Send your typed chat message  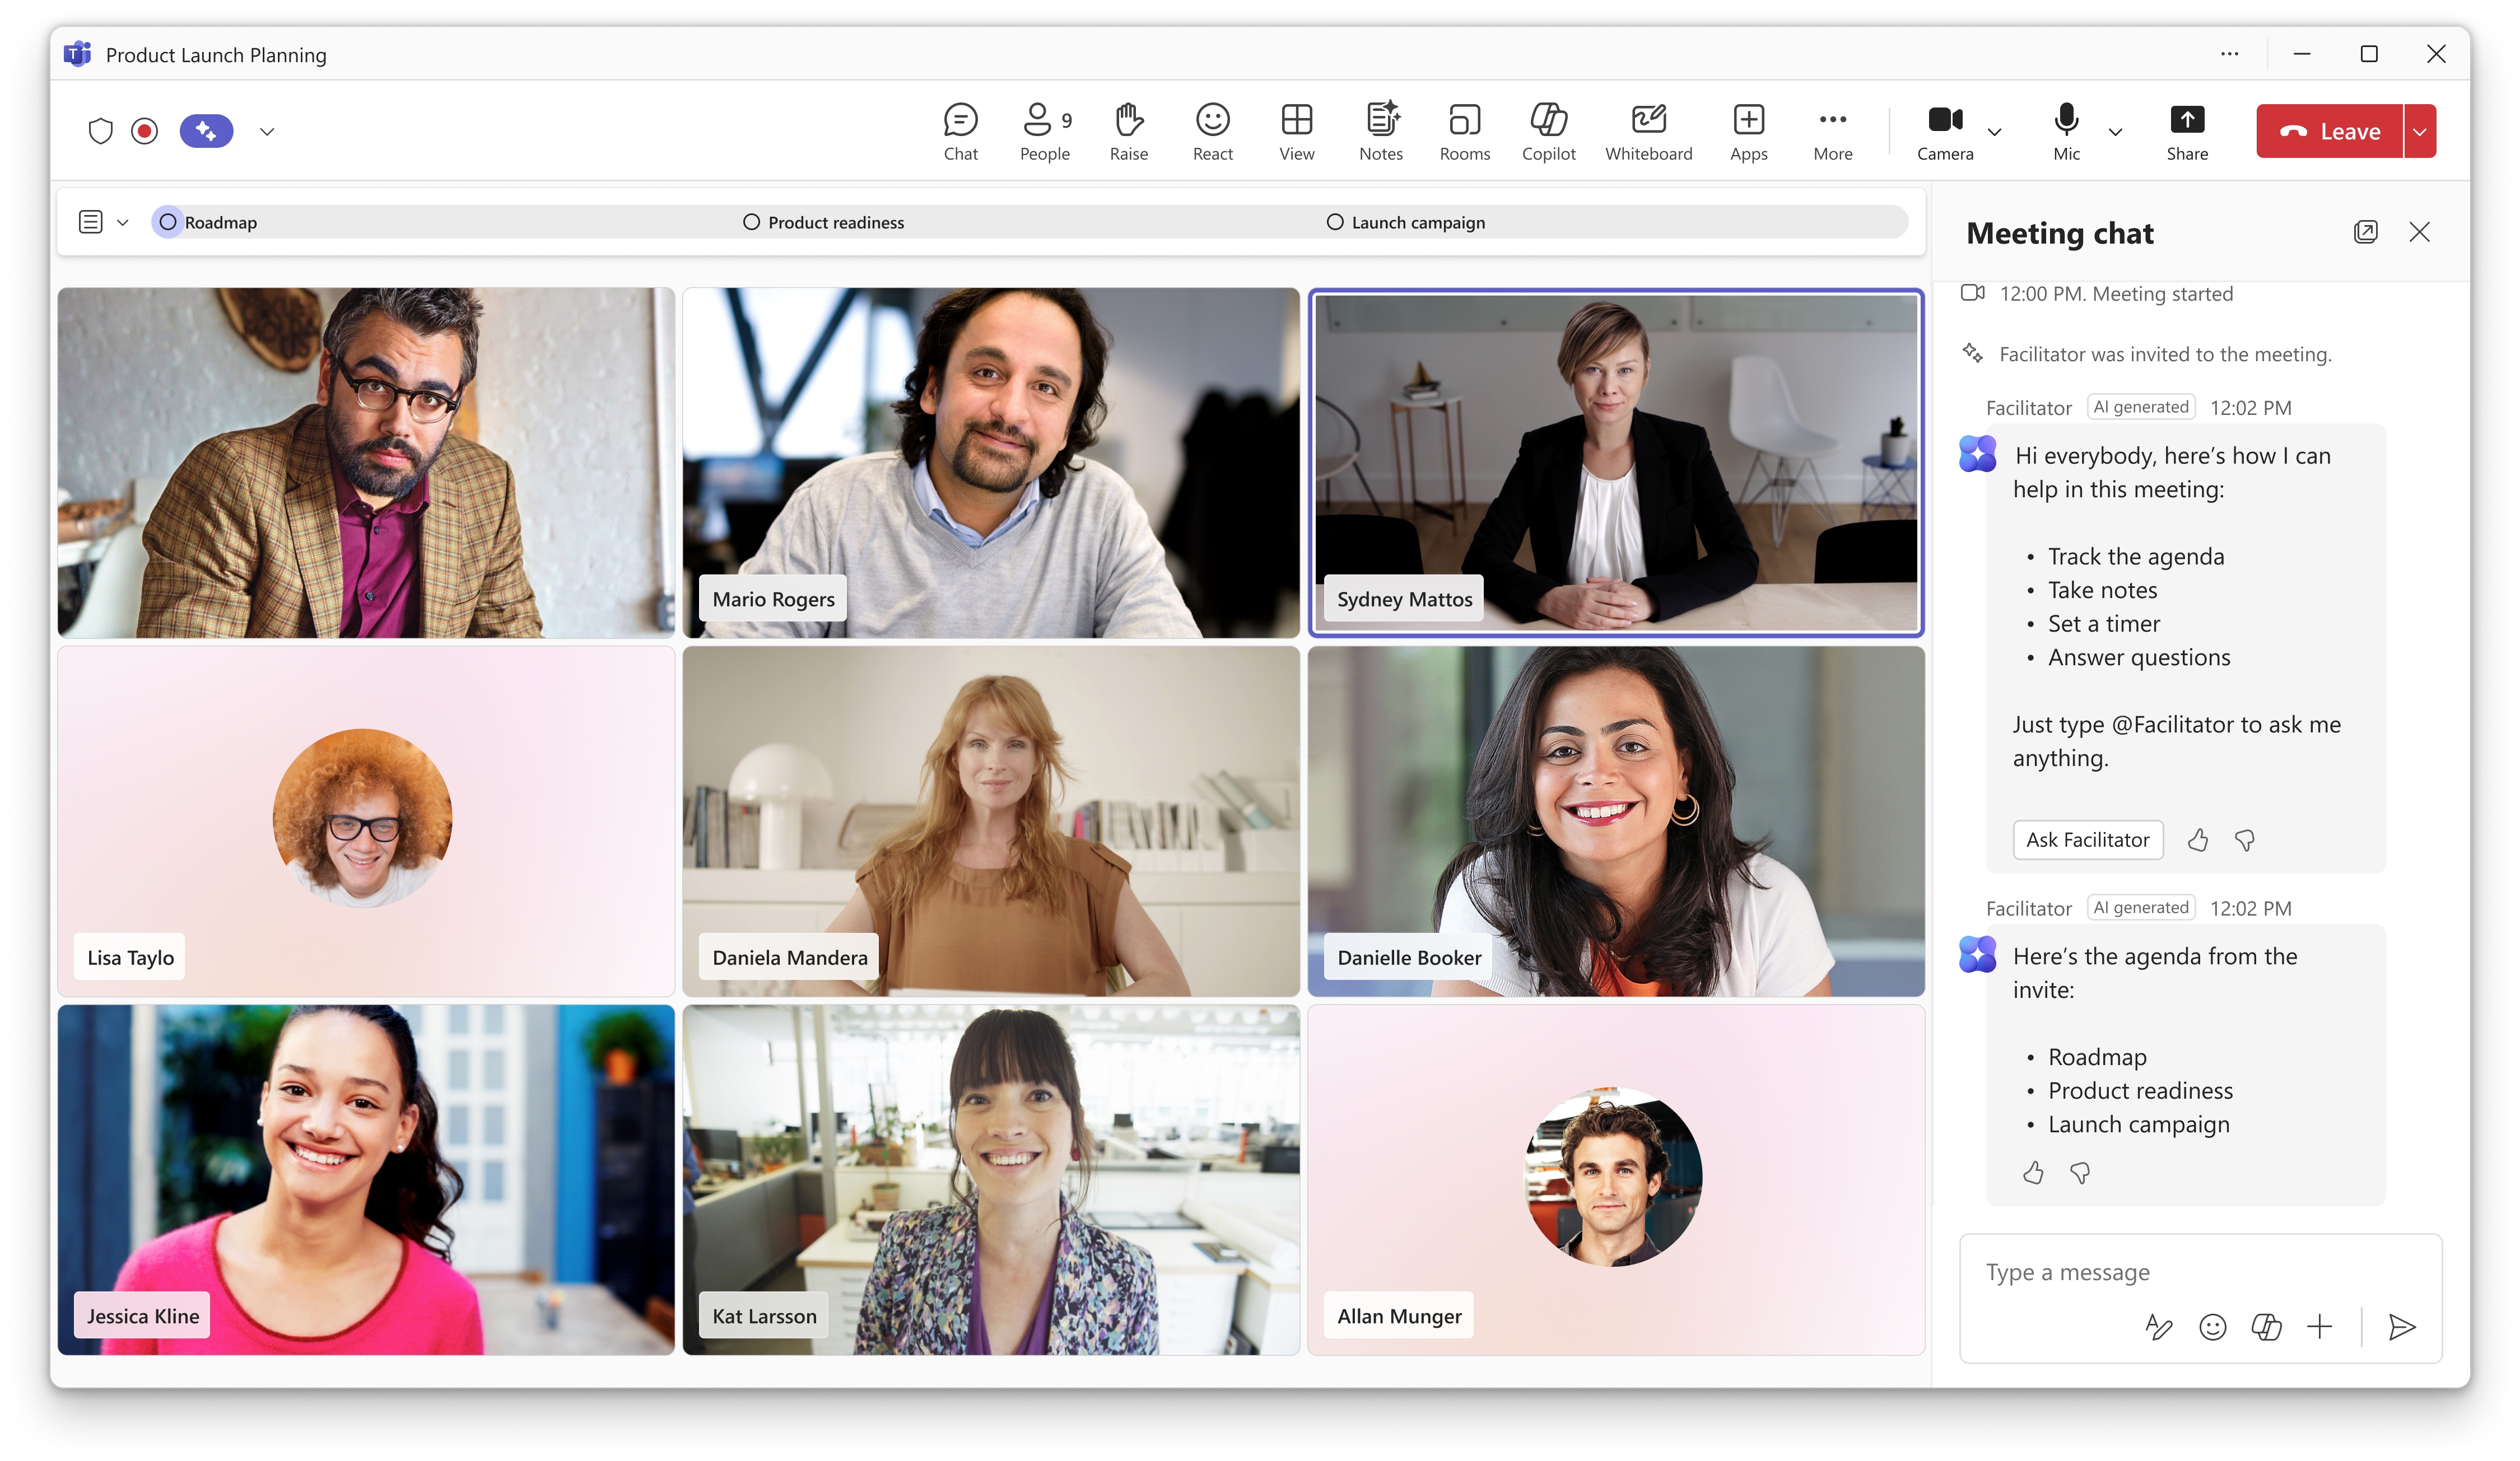[2401, 1327]
